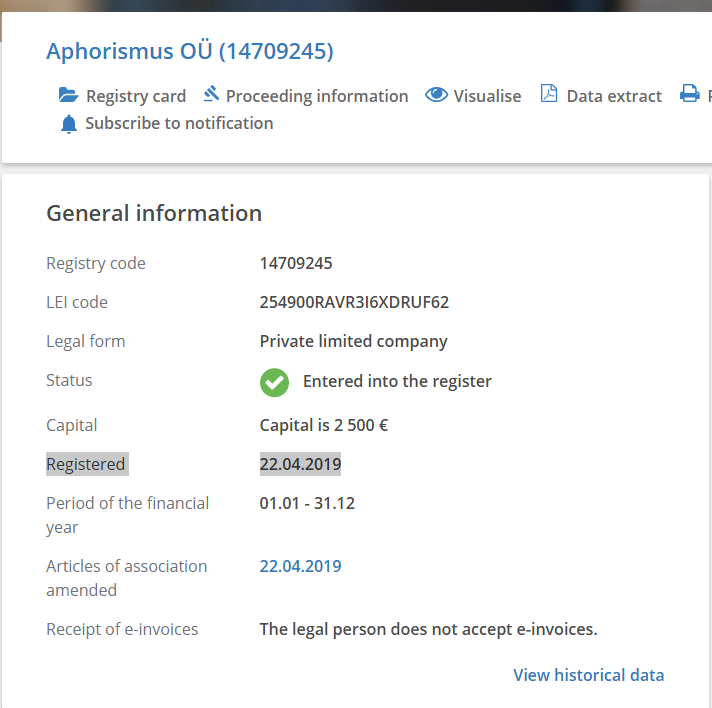Click the printer icon in the toolbar
The width and height of the screenshot is (712, 708).
690,95
